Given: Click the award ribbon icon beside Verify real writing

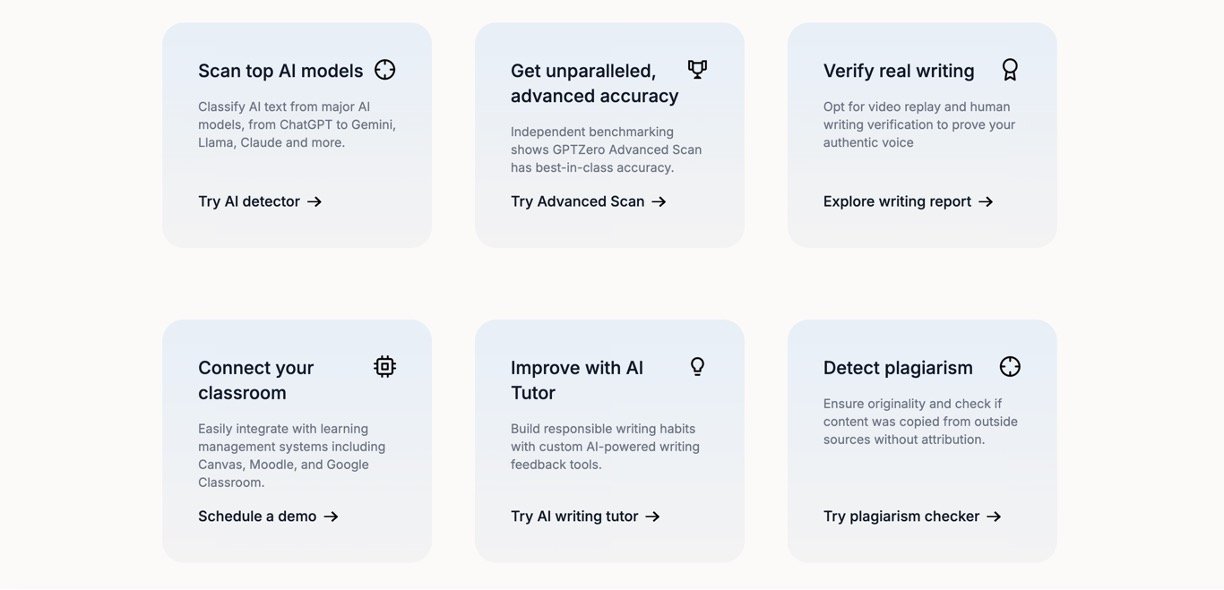Looking at the screenshot, I should pos(1010,69).
